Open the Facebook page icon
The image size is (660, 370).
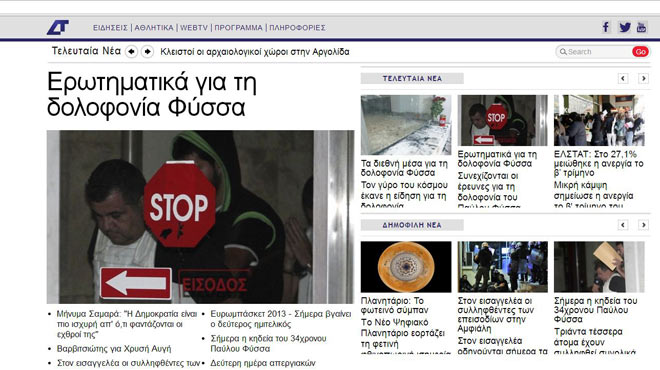[606, 27]
